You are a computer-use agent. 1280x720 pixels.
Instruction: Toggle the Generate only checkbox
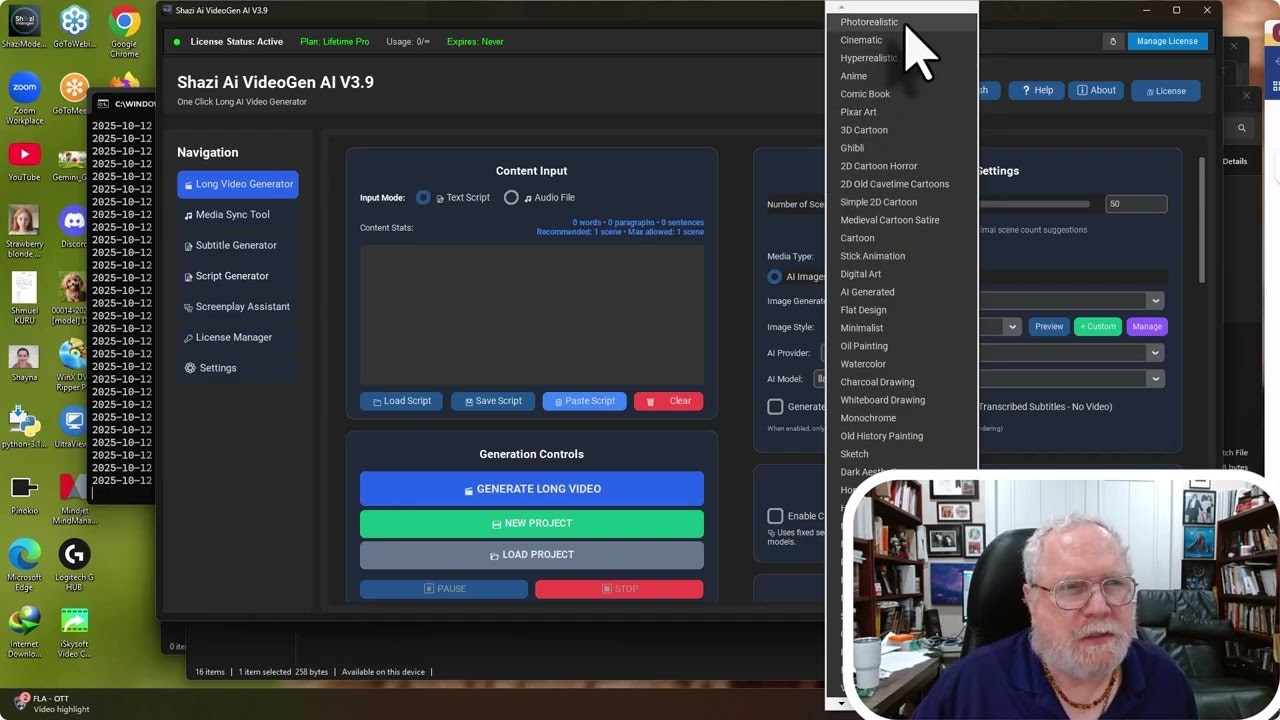coord(775,407)
